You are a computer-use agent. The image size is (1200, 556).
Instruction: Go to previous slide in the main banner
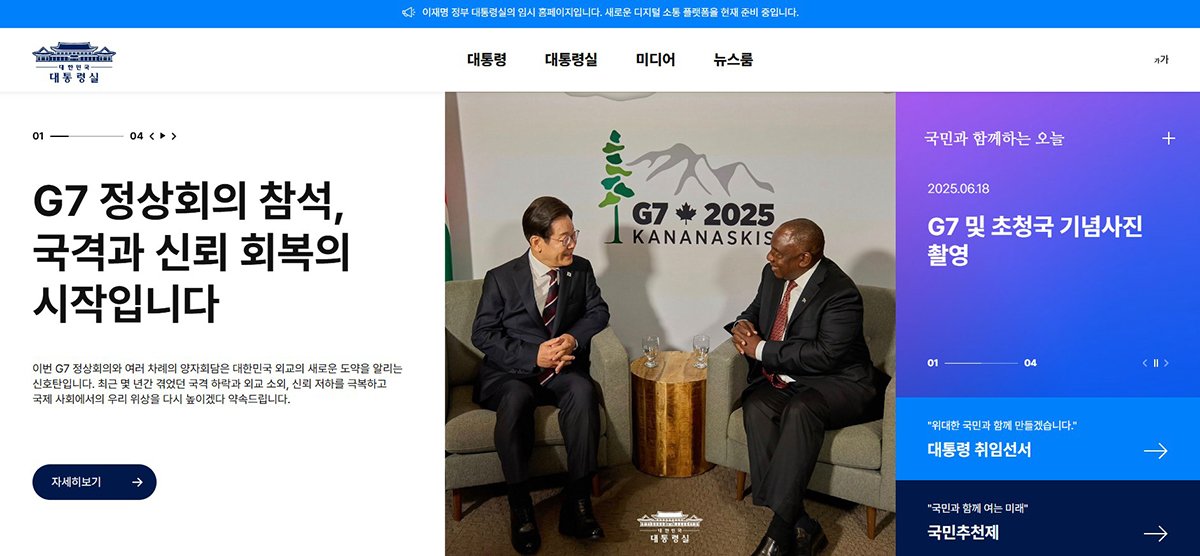[152, 136]
